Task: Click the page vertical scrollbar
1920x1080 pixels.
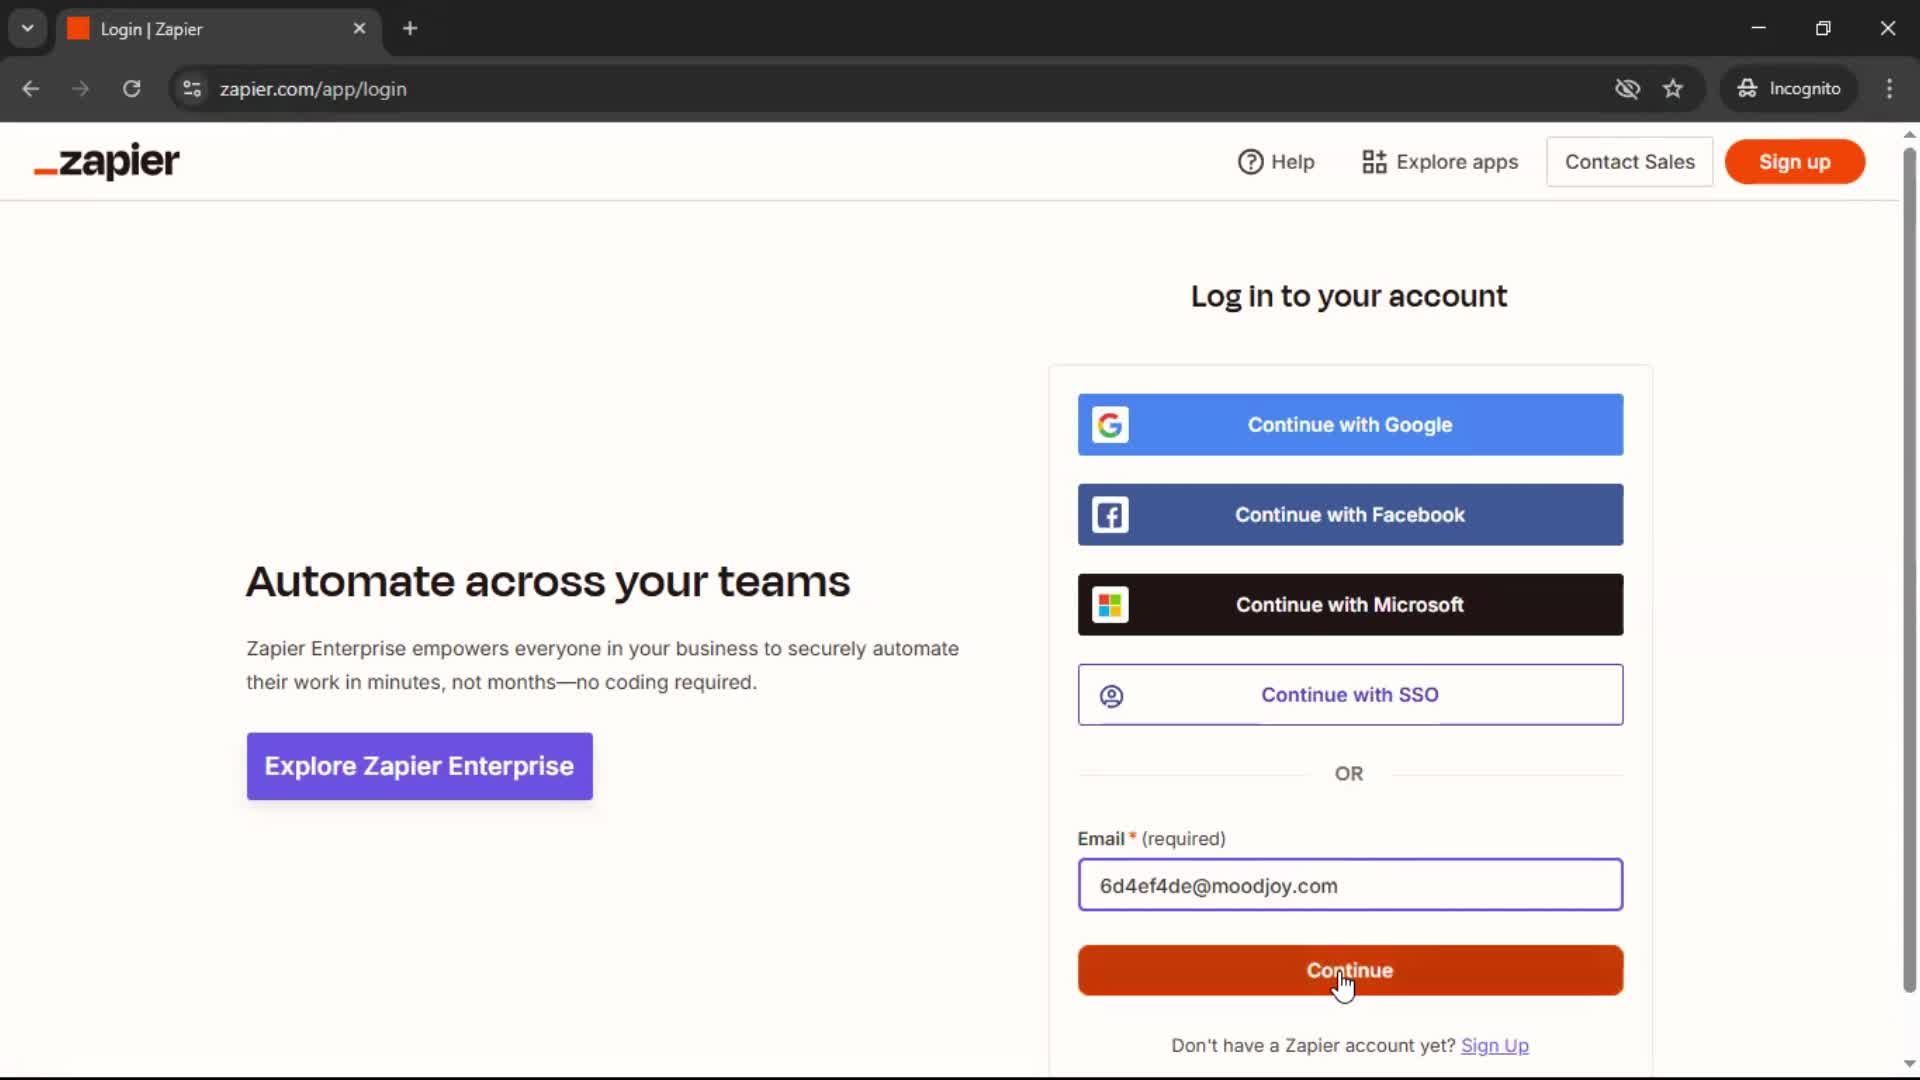Action: pyautogui.click(x=1909, y=570)
